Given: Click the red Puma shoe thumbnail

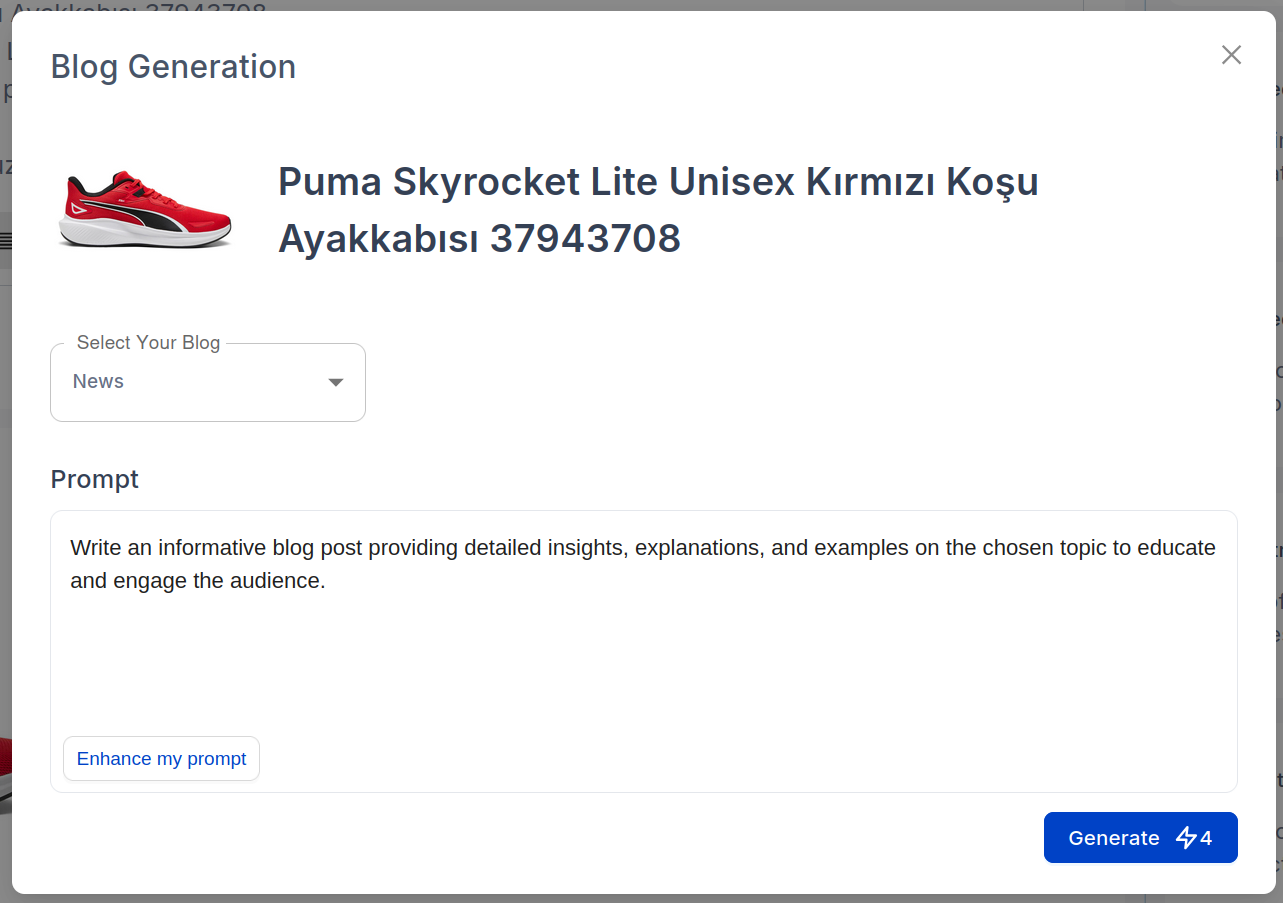Looking at the screenshot, I should pos(146,210).
